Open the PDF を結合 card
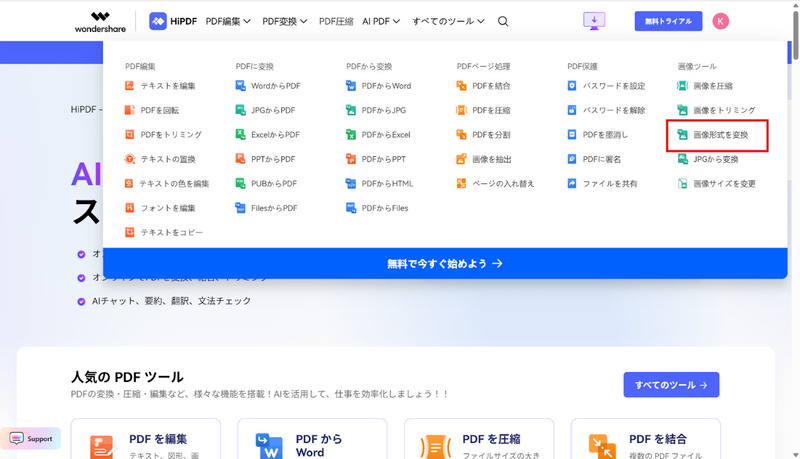Image resolution: width=800 pixels, height=459 pixels. (645, 439)
